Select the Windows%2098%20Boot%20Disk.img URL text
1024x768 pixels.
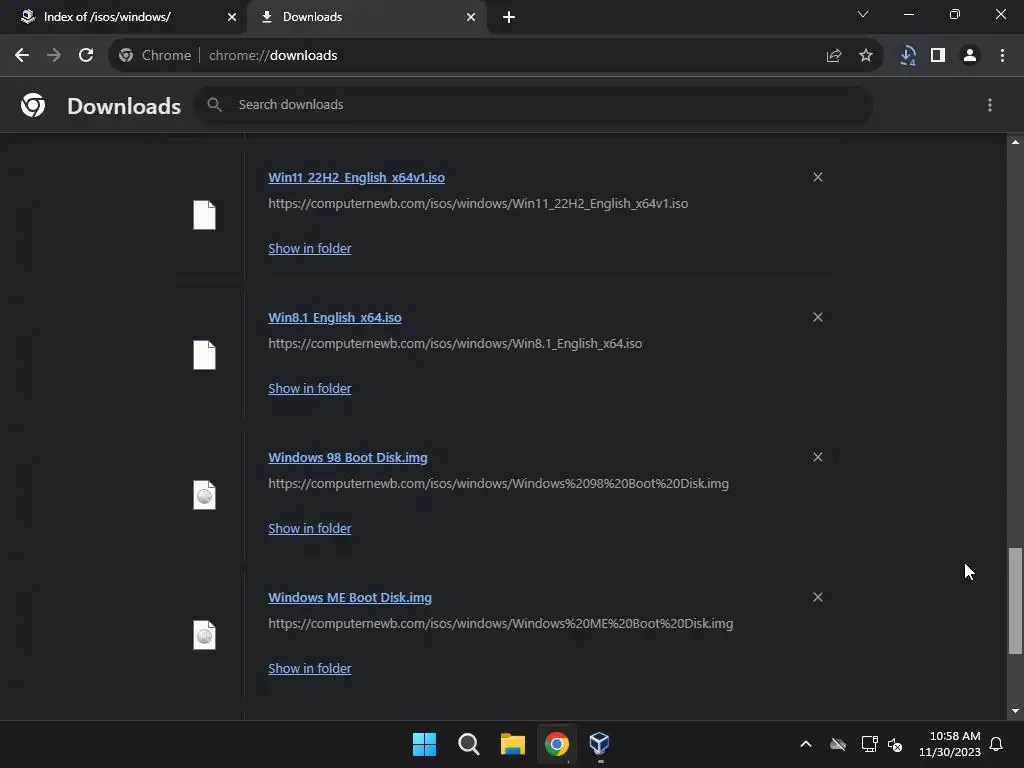pyautogui.click(x=498, y=484)
